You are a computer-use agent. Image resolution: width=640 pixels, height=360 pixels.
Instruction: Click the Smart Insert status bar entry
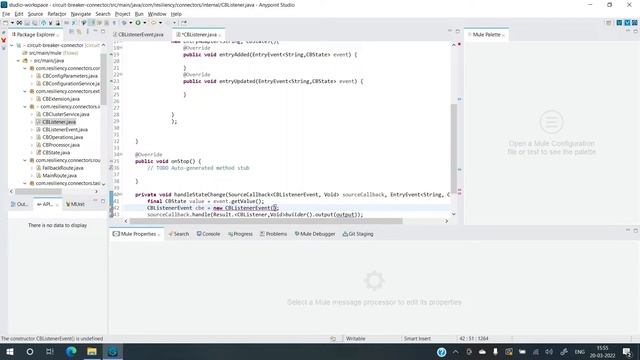click(417, 338)
